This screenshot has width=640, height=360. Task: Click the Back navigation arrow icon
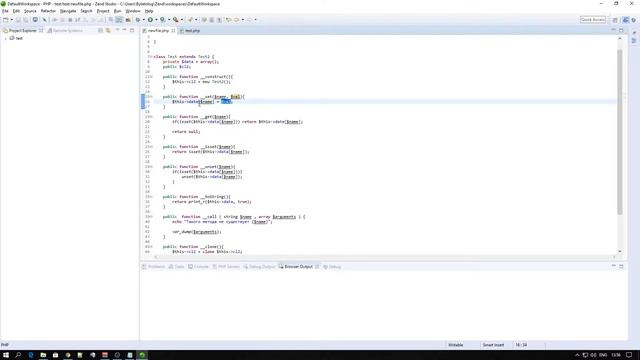coord(236,20)
